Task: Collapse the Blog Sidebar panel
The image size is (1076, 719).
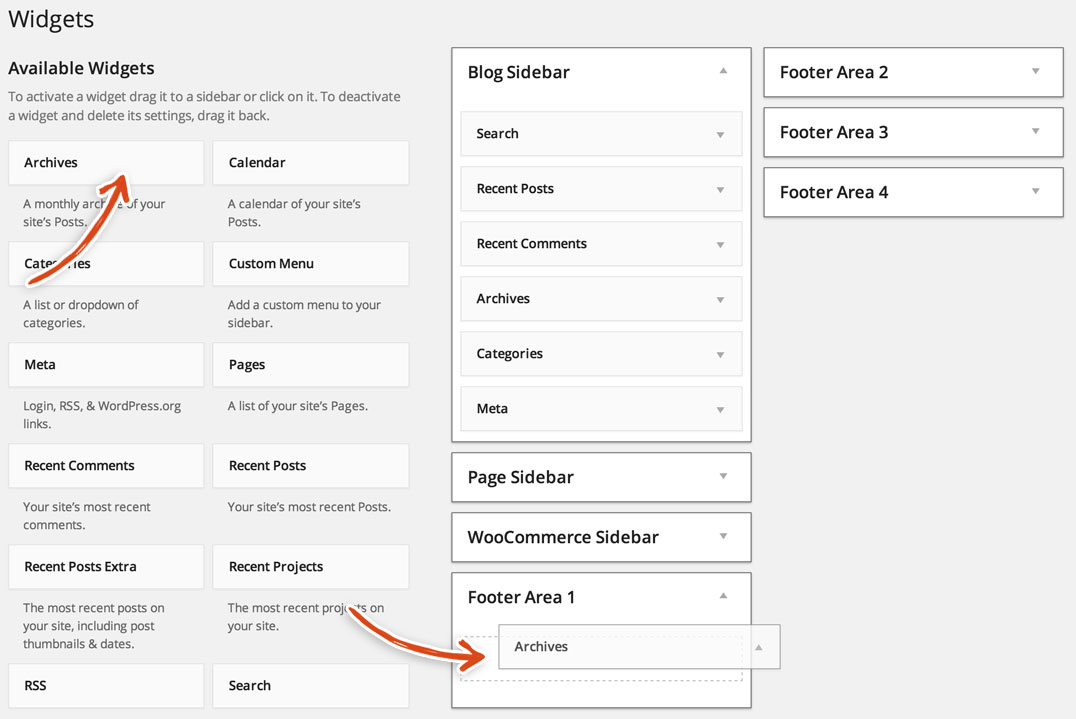Action: [723, 72]
